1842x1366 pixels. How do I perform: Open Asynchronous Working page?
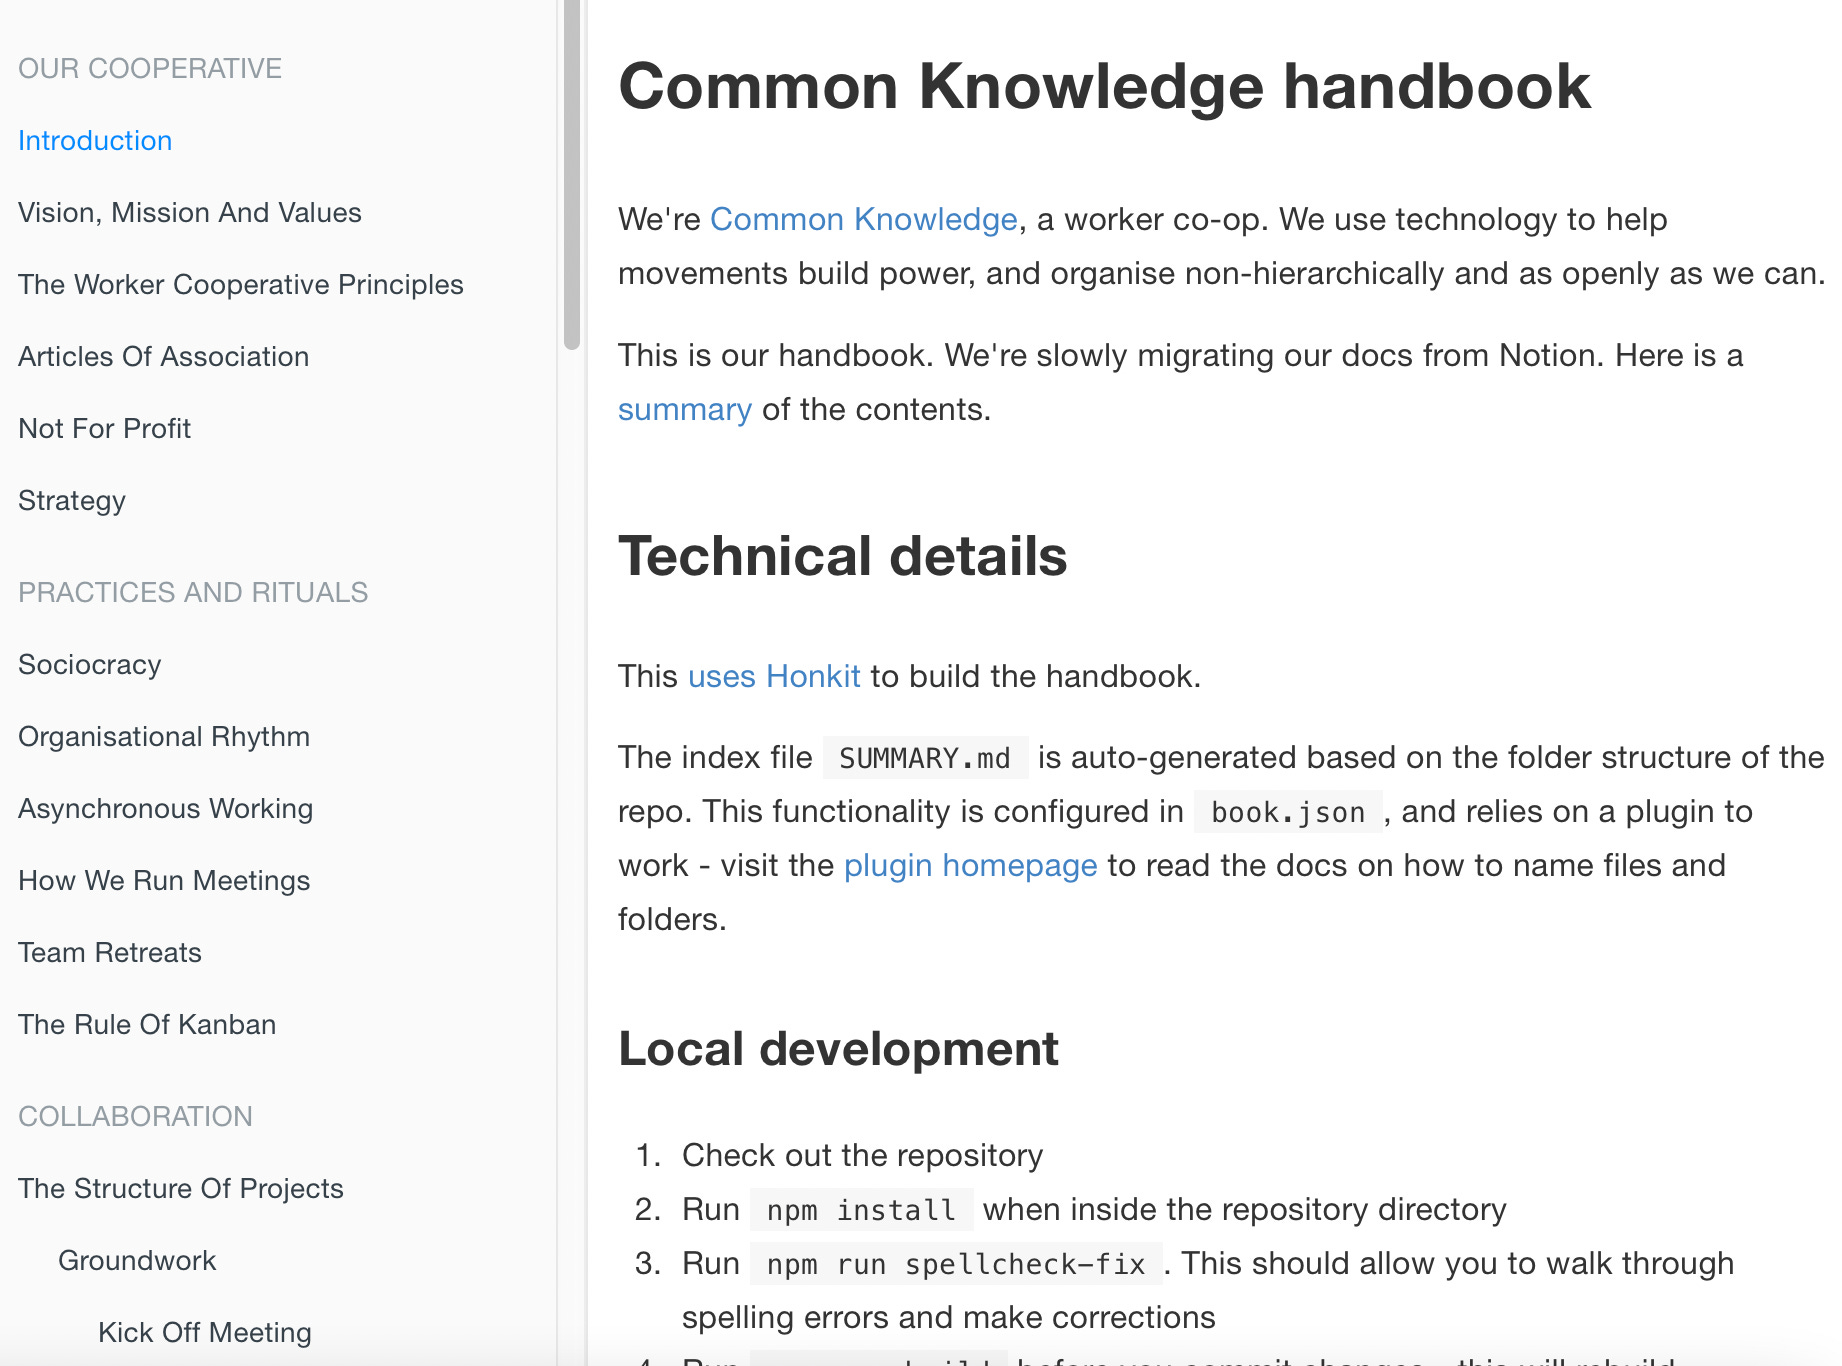[x=166, y=809]
